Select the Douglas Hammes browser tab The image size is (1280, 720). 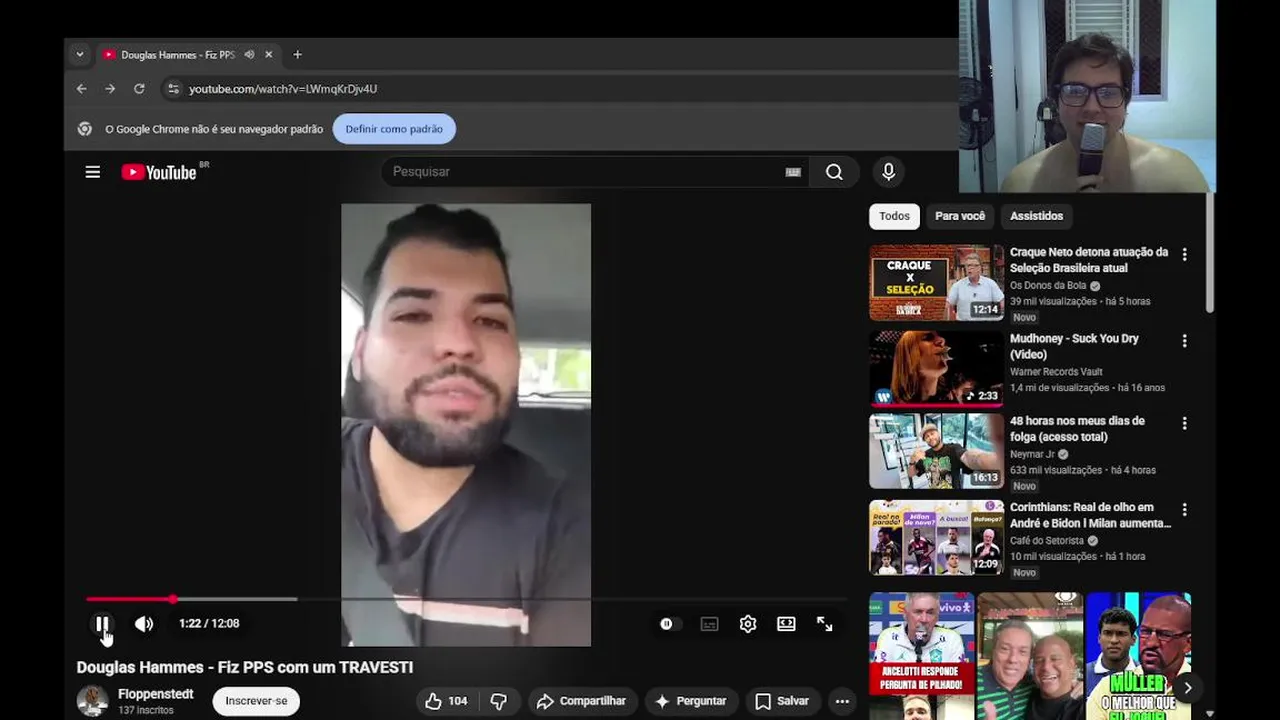click(187, 55)
